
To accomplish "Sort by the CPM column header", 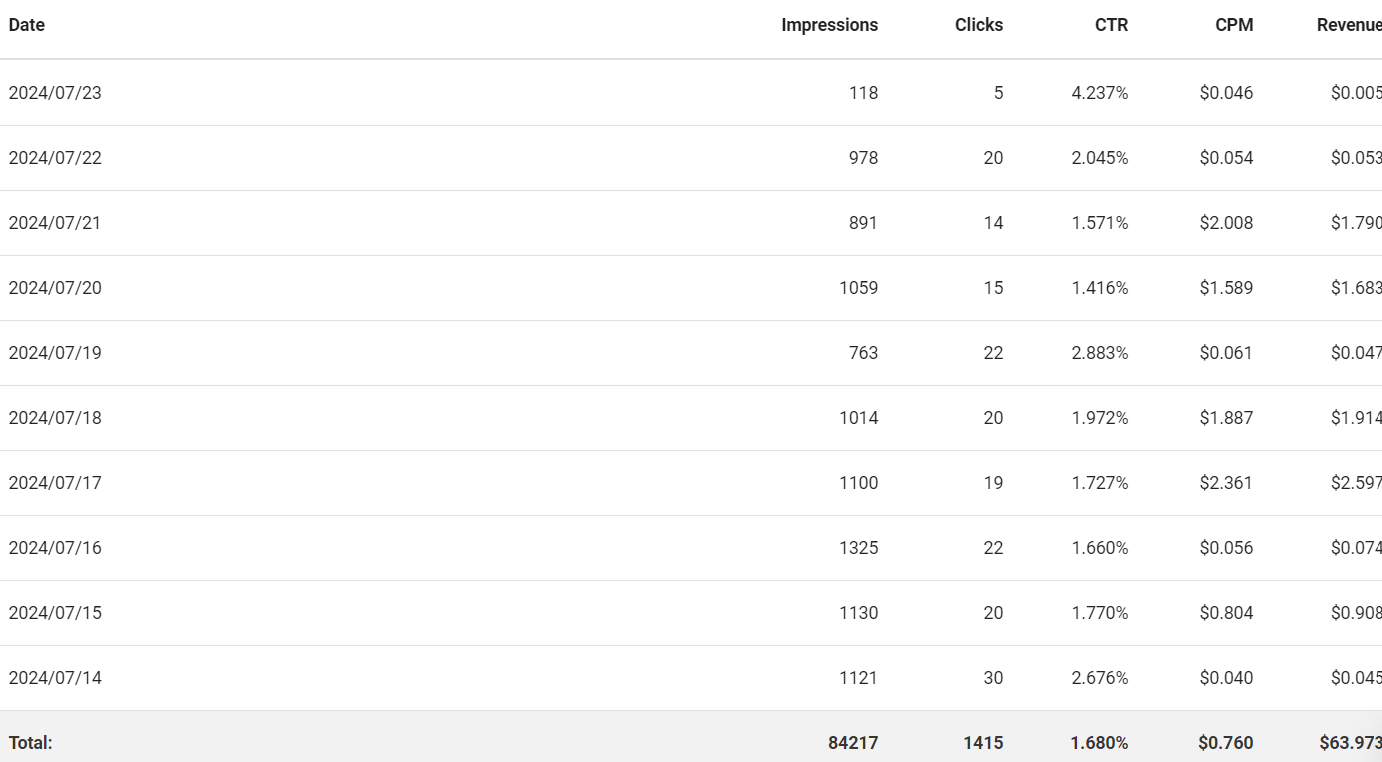I will pyautogui.click(x=1234, y=25).
